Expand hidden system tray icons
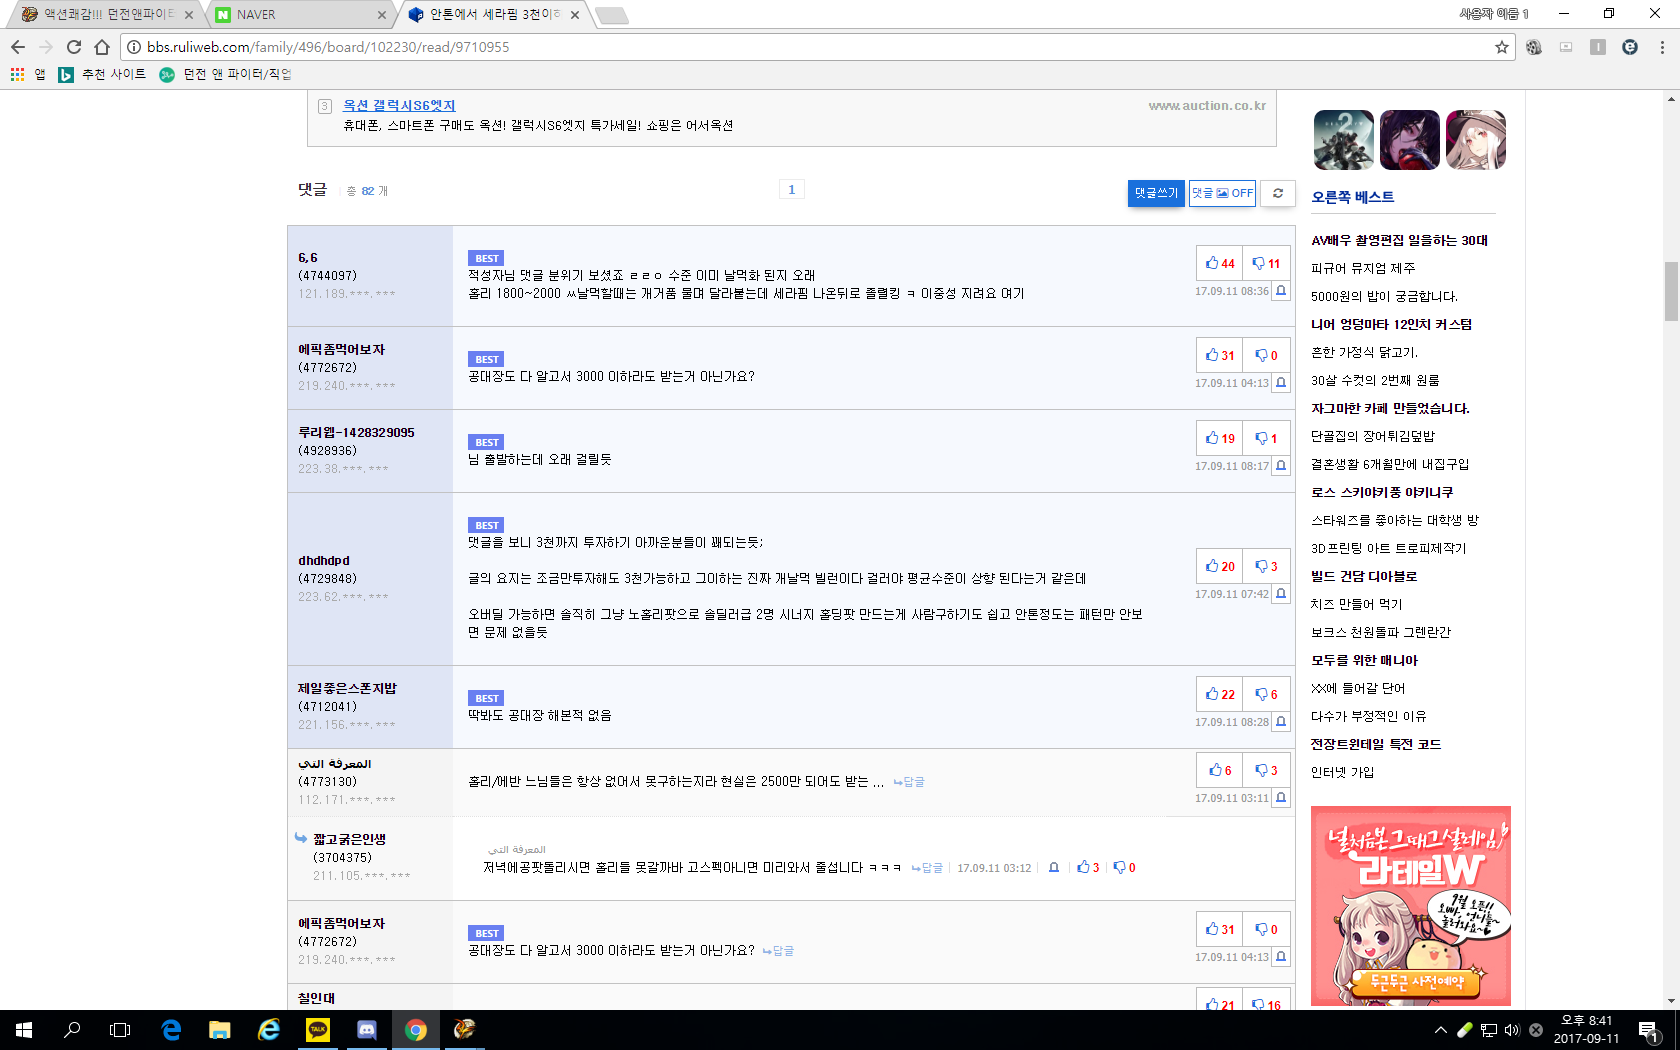 click(x=1440, y=1030)
